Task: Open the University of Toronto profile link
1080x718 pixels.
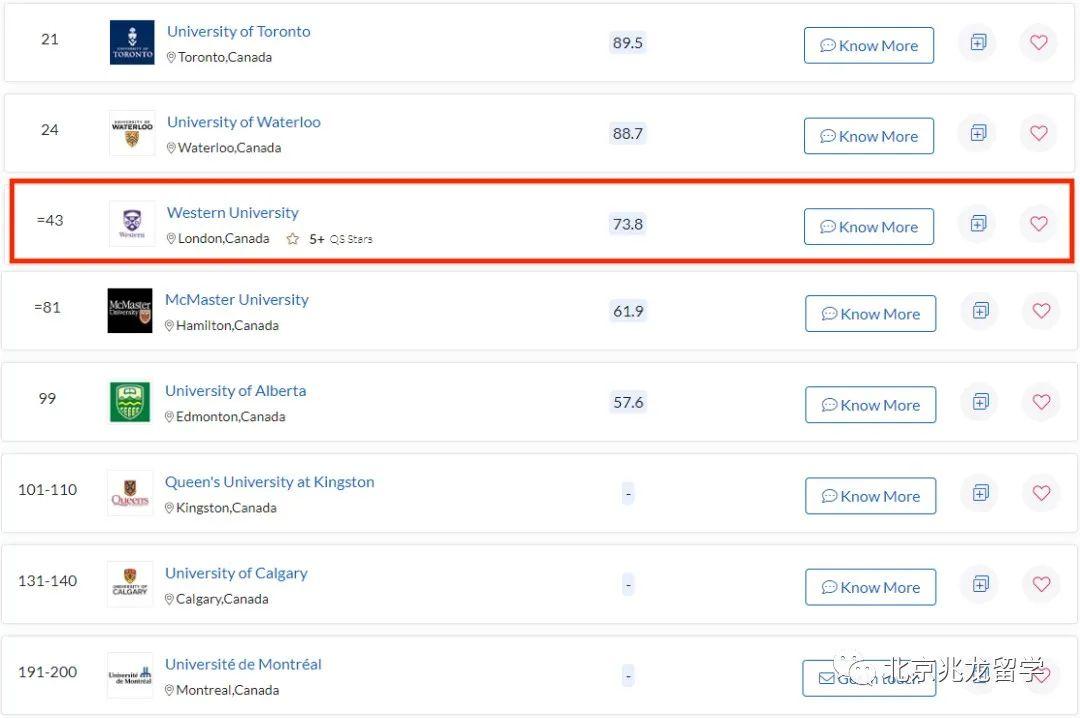Action: 239,31
